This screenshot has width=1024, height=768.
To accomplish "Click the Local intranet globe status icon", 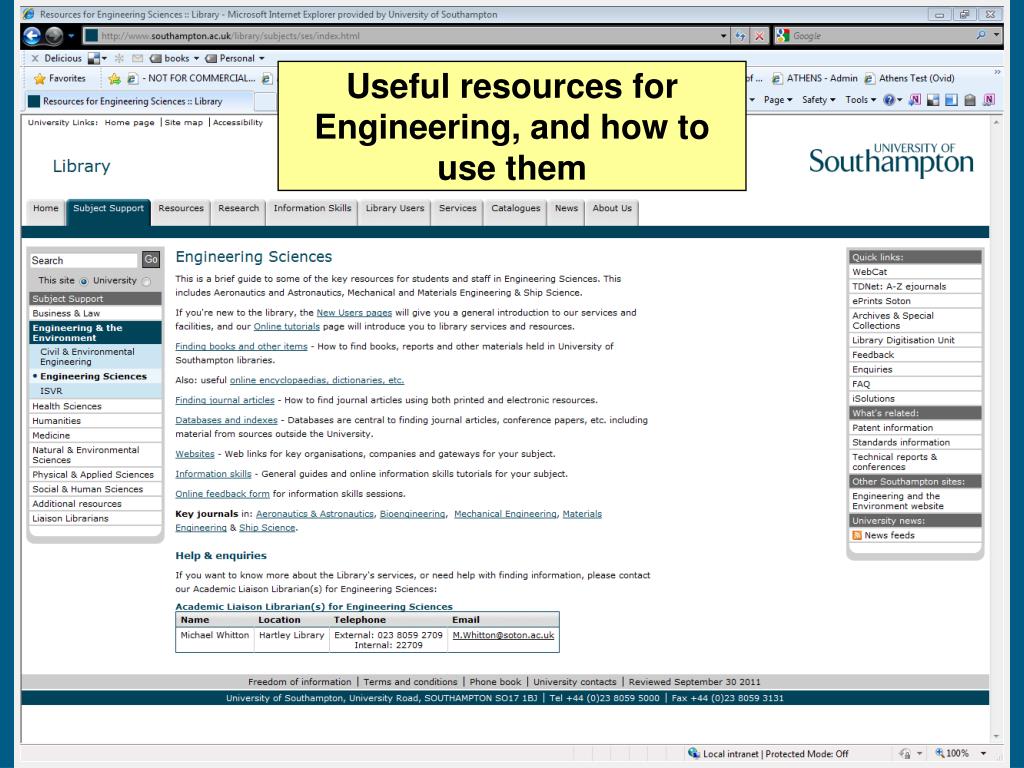I will click(694, 753).
